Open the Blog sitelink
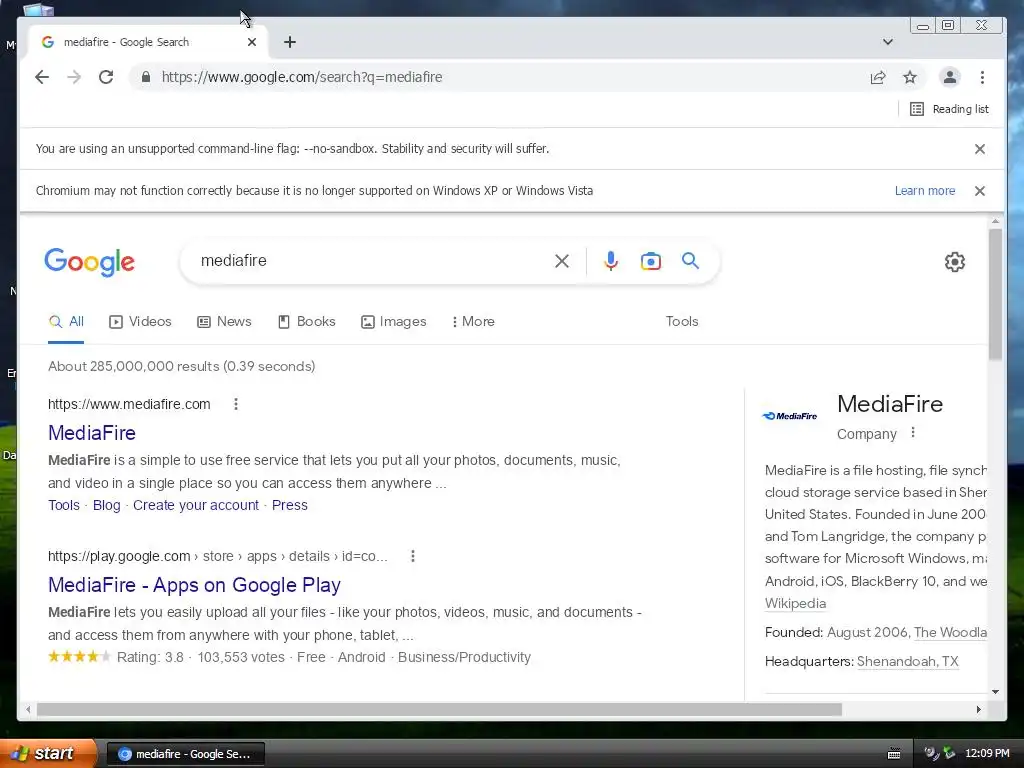 tap(106, 505)
